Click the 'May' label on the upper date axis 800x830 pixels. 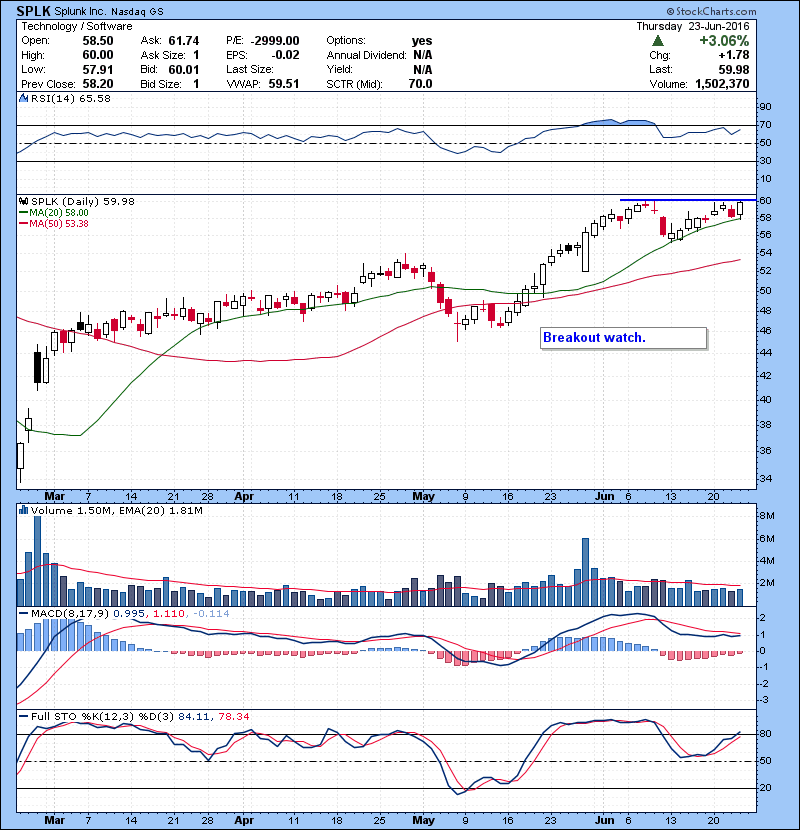[x=423, y=497]
